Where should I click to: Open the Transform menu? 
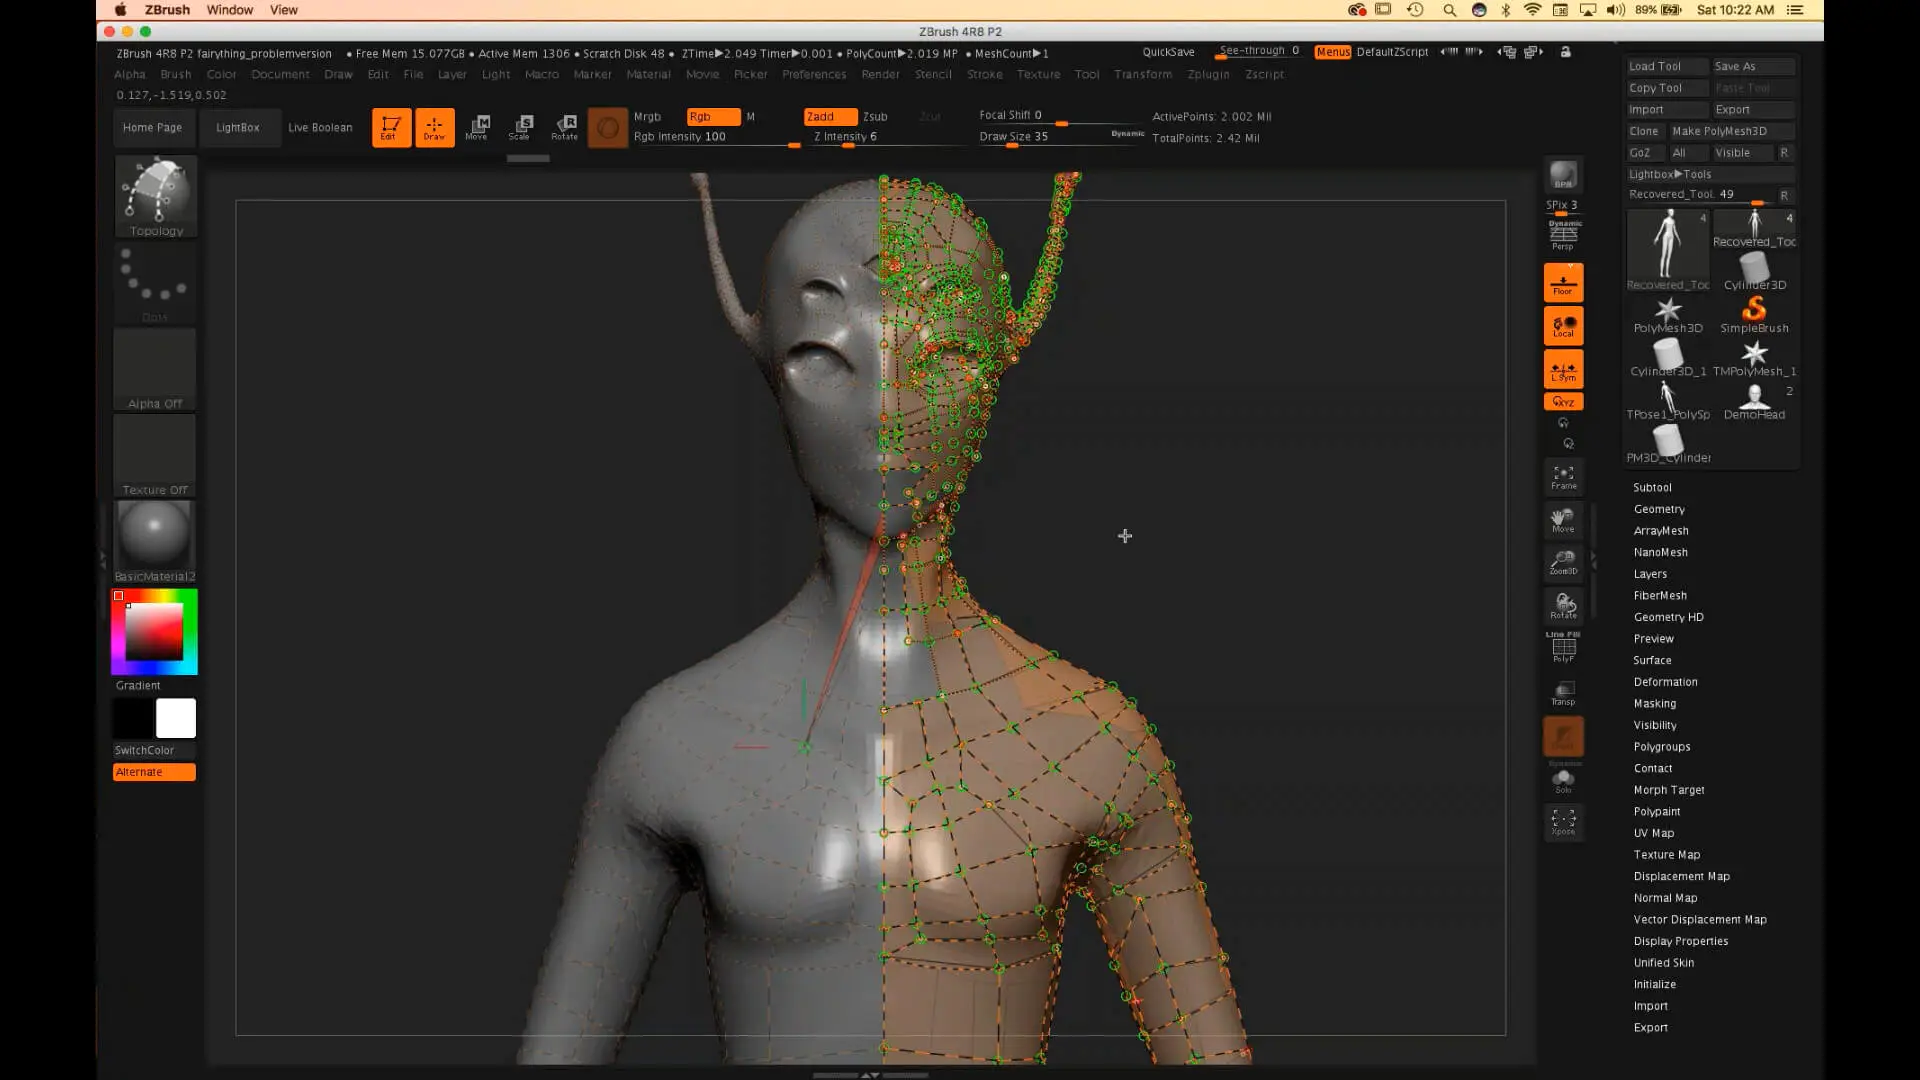(1143, 75)
